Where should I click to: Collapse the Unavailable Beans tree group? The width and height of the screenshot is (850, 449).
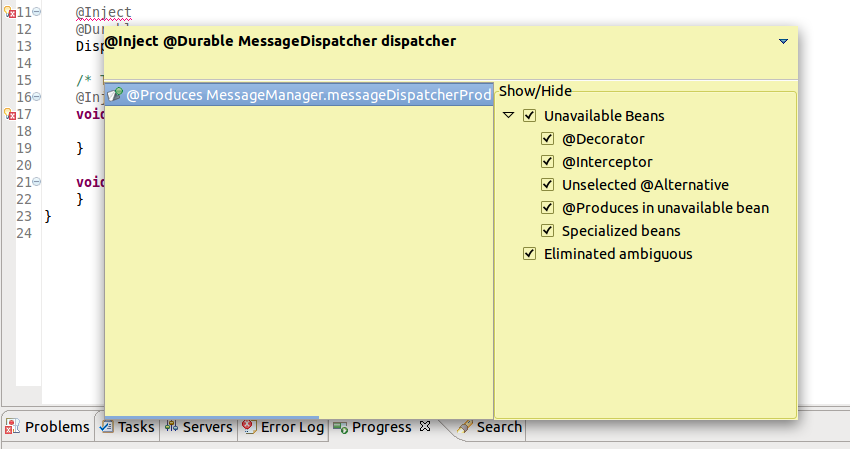click(x=508, y=115)
